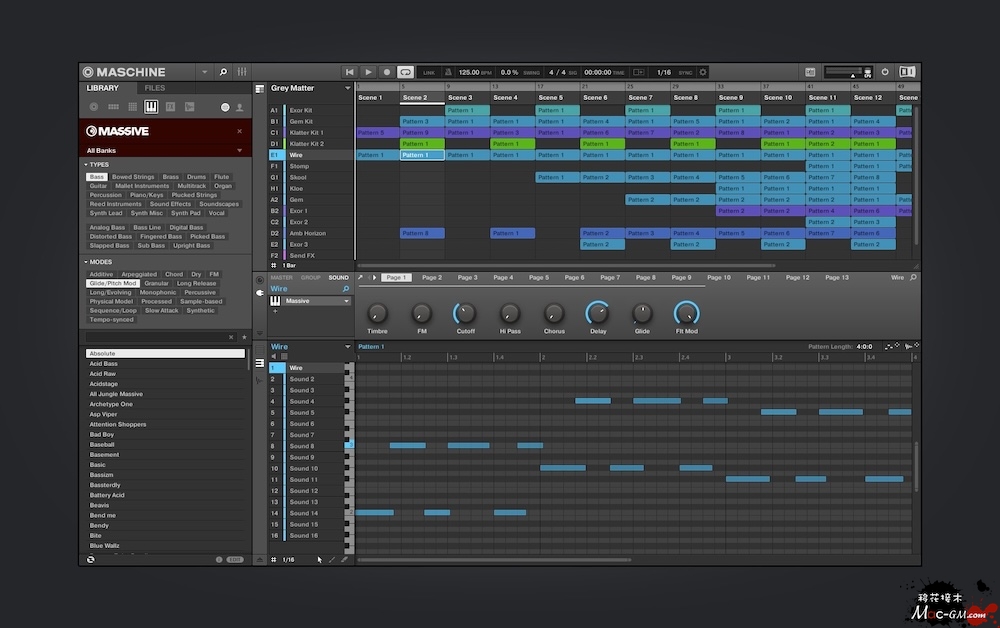This screenshot has width=1000, height=628.
Task: Open the Massive plug-in slot dropdown
Action: click(x=347, y=301)
